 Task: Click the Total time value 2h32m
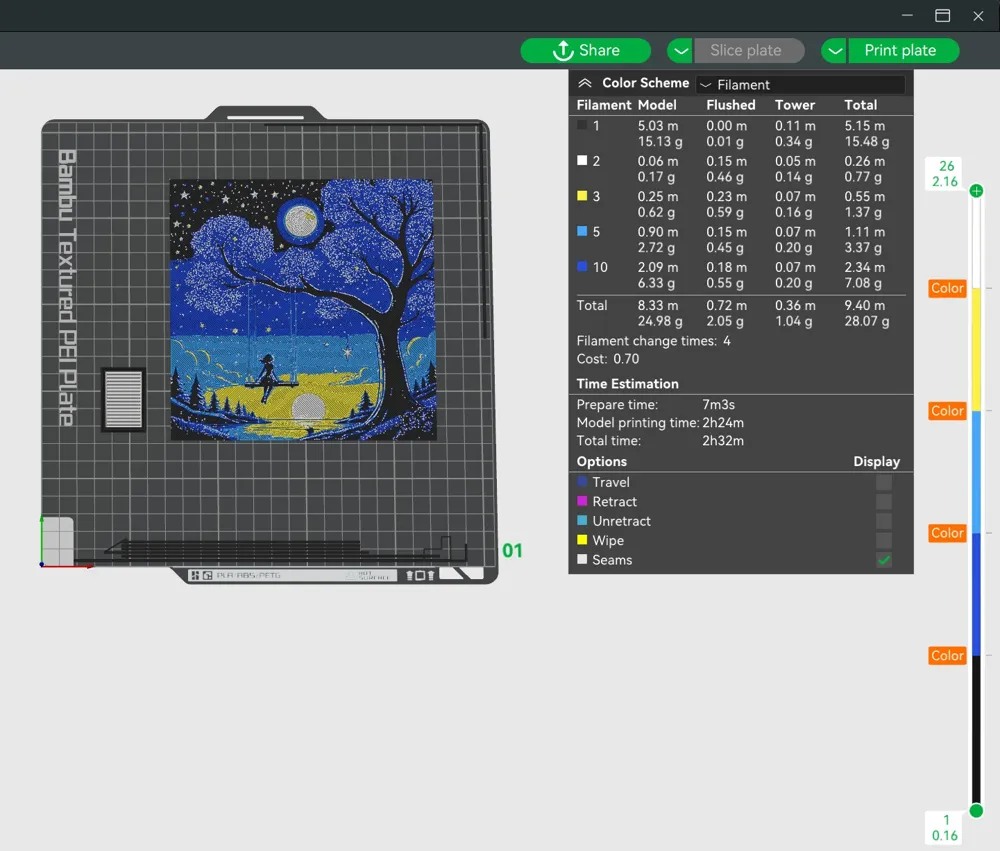(x=723, y=441)
